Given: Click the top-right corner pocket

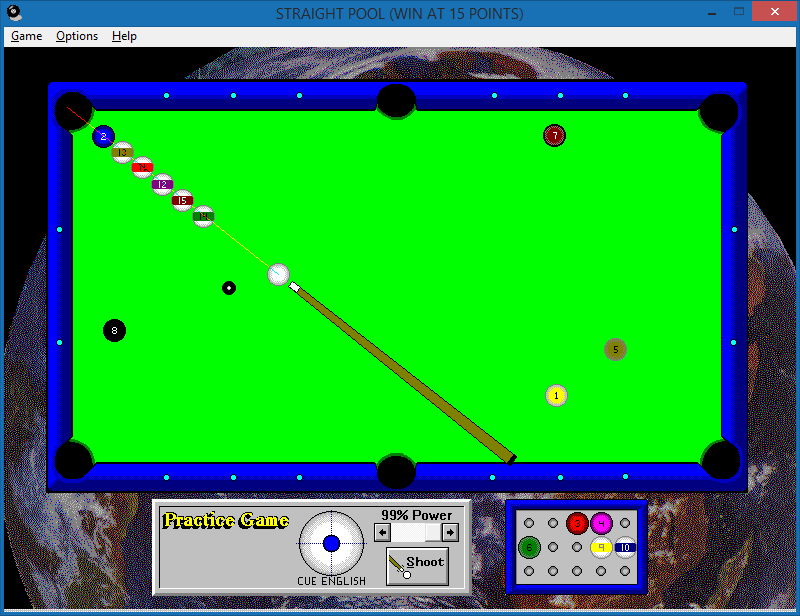Looking at the screenshot, I should pos(719,112).
